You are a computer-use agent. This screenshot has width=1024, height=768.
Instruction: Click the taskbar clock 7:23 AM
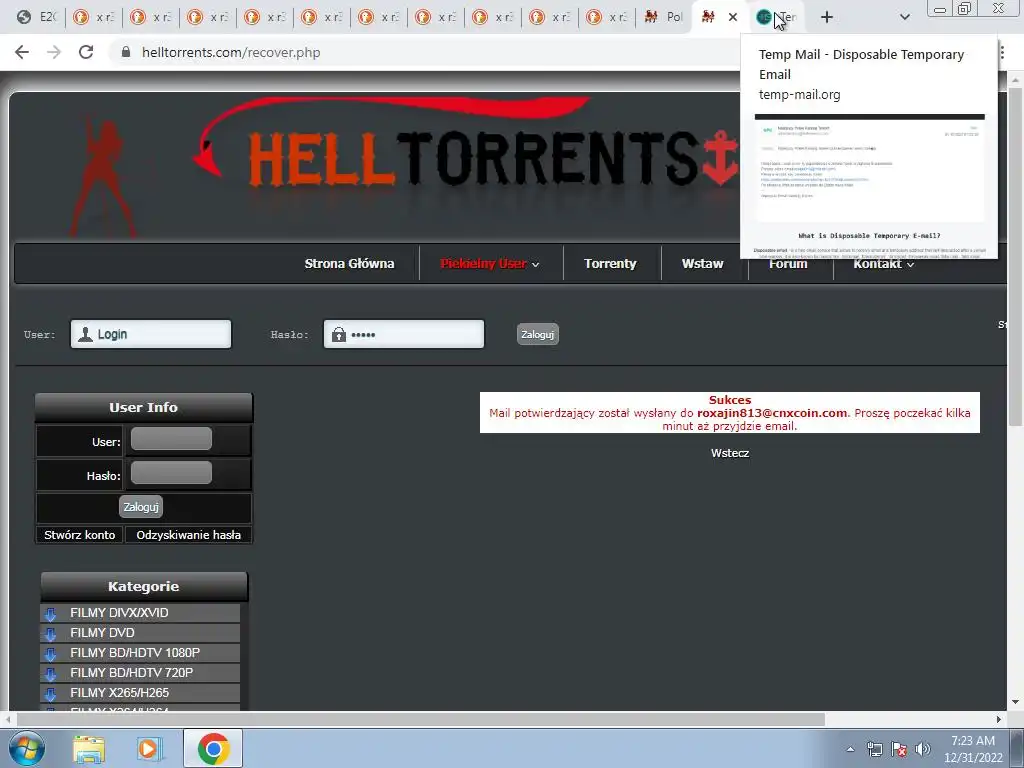coord(973,741)
